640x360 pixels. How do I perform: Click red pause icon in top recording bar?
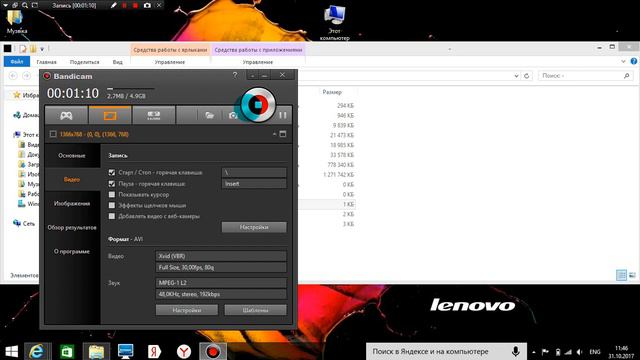click(x=124, y=5)
